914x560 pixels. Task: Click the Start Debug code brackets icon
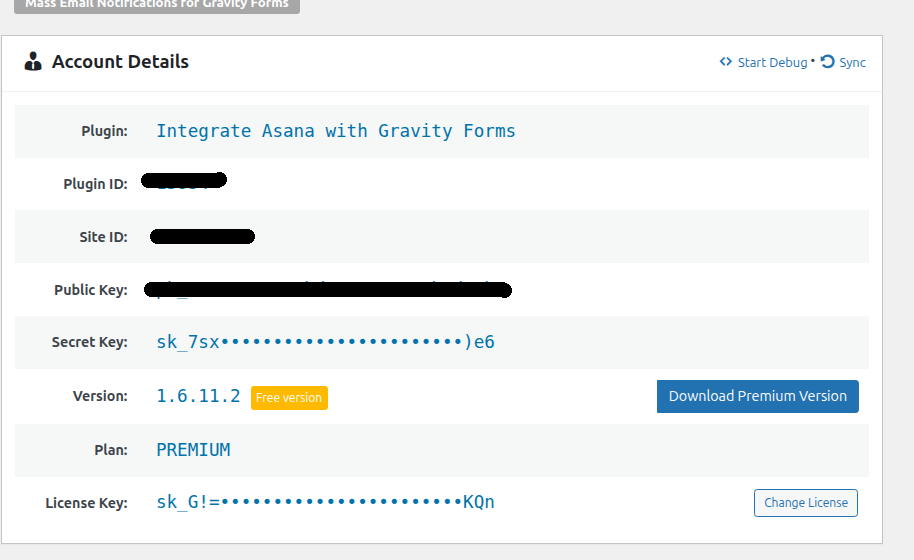(726, 62)
